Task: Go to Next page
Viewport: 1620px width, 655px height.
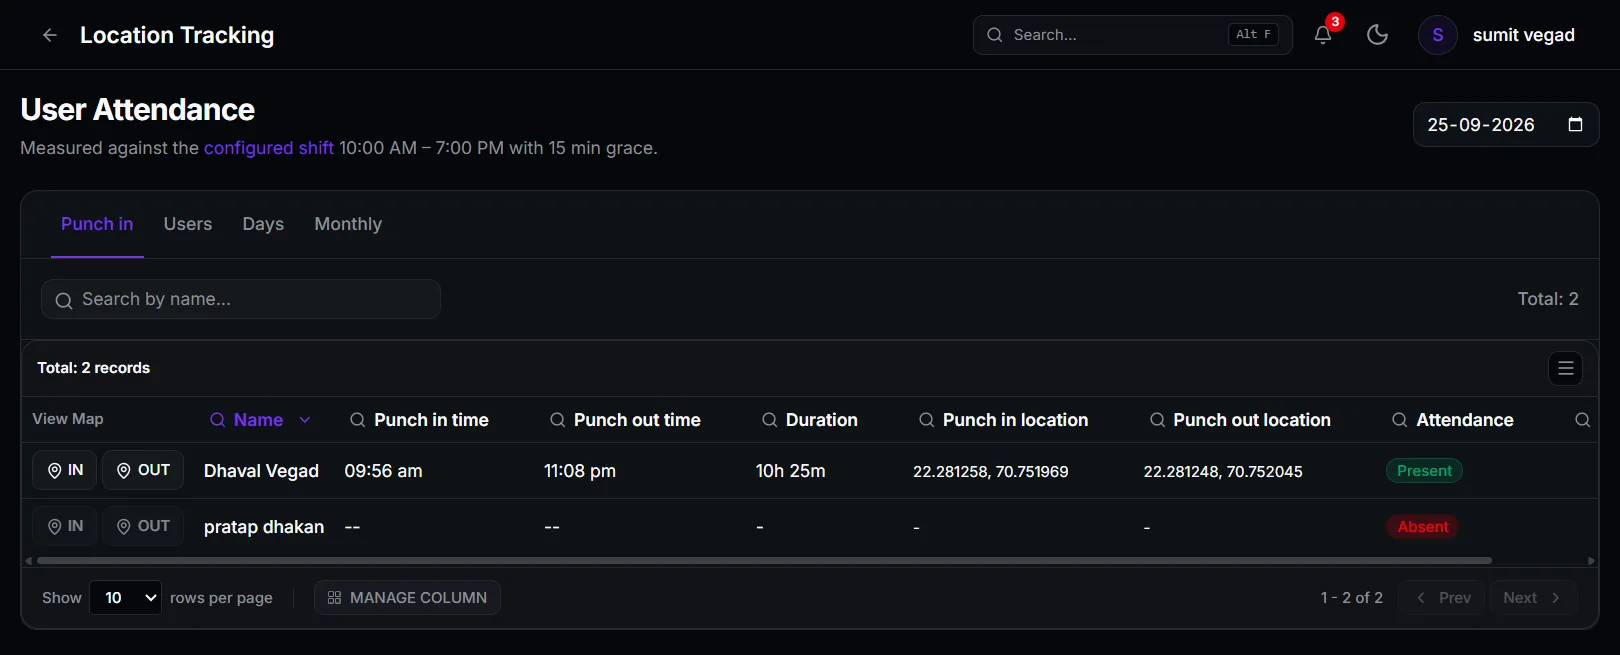Action: (x=1533, y=598)
